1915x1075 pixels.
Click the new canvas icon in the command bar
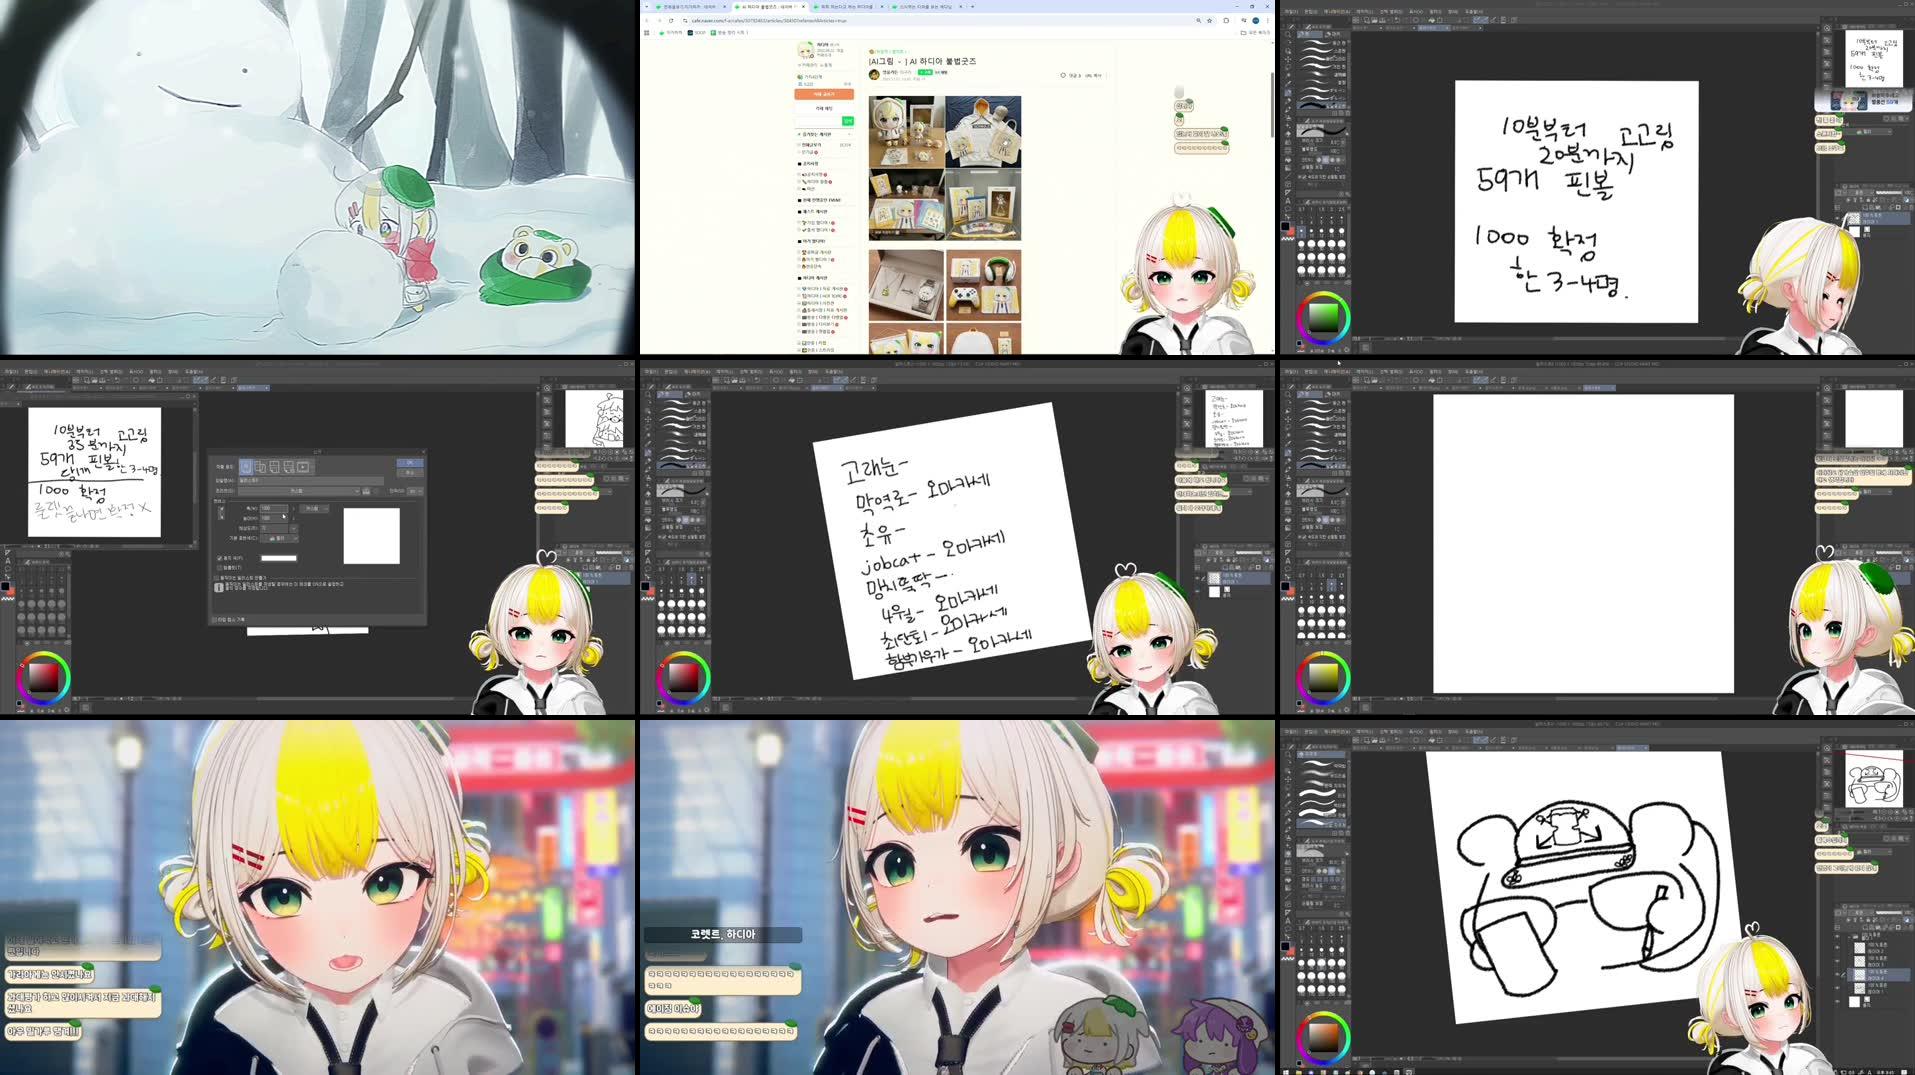pyautogui.click(x=1356, y=20)
